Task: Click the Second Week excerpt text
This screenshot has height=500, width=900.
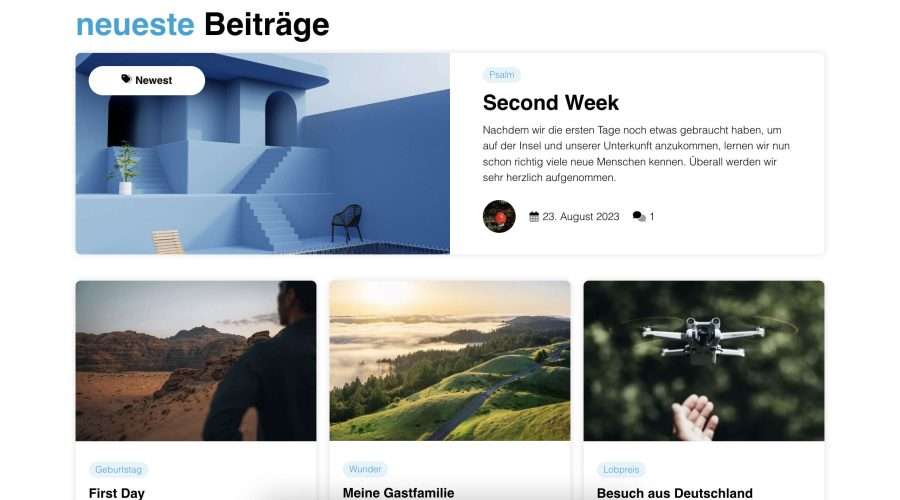Action: tap(636, 154)
